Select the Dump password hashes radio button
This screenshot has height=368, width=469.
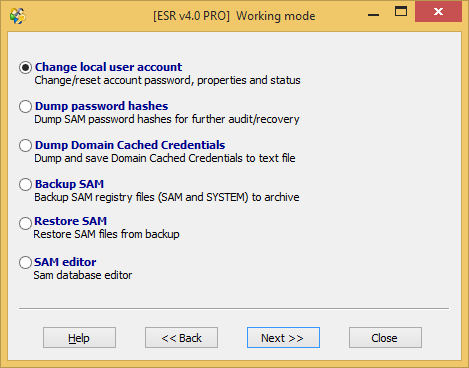(x=25, y=106)
